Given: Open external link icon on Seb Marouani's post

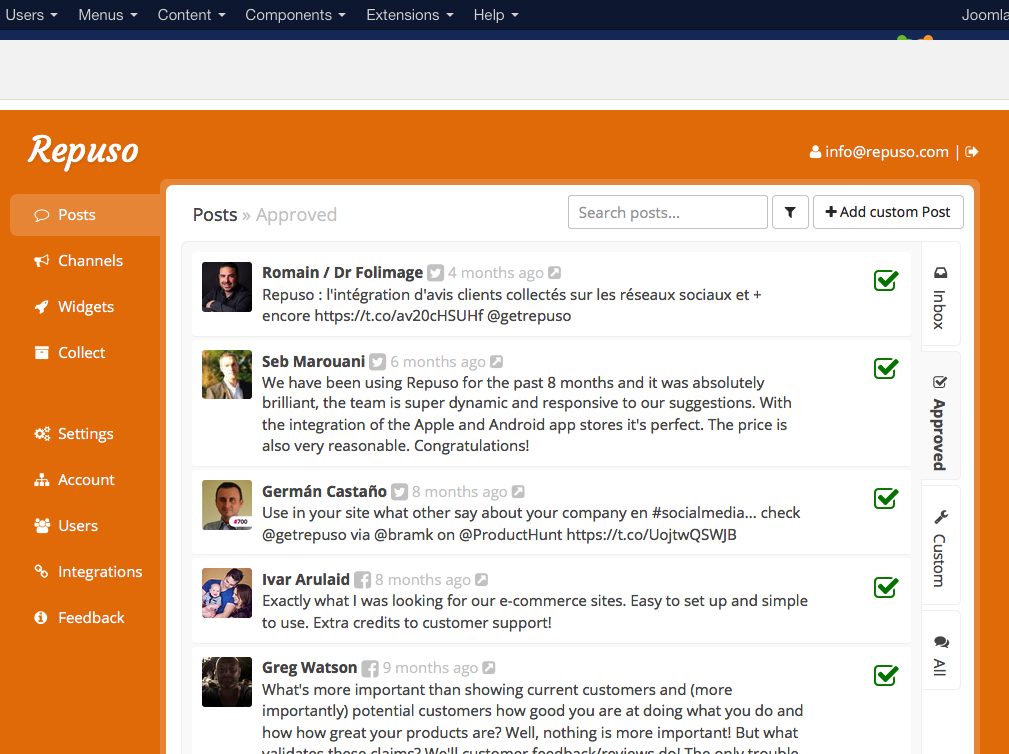Looking at the screenshot, I should 496,362.
